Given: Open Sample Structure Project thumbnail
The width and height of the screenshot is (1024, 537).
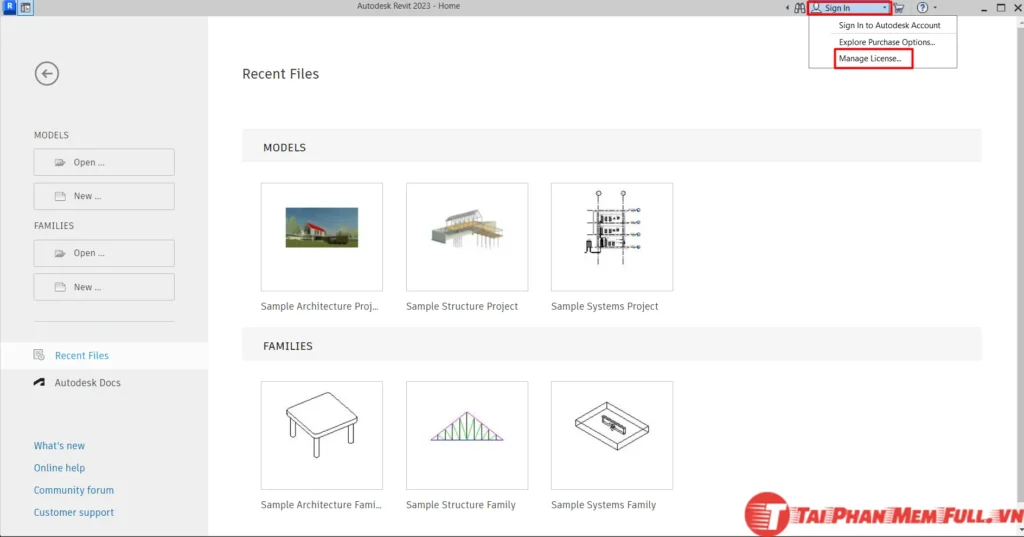Looking at the screenshot, I should click(x=467, y=236).
